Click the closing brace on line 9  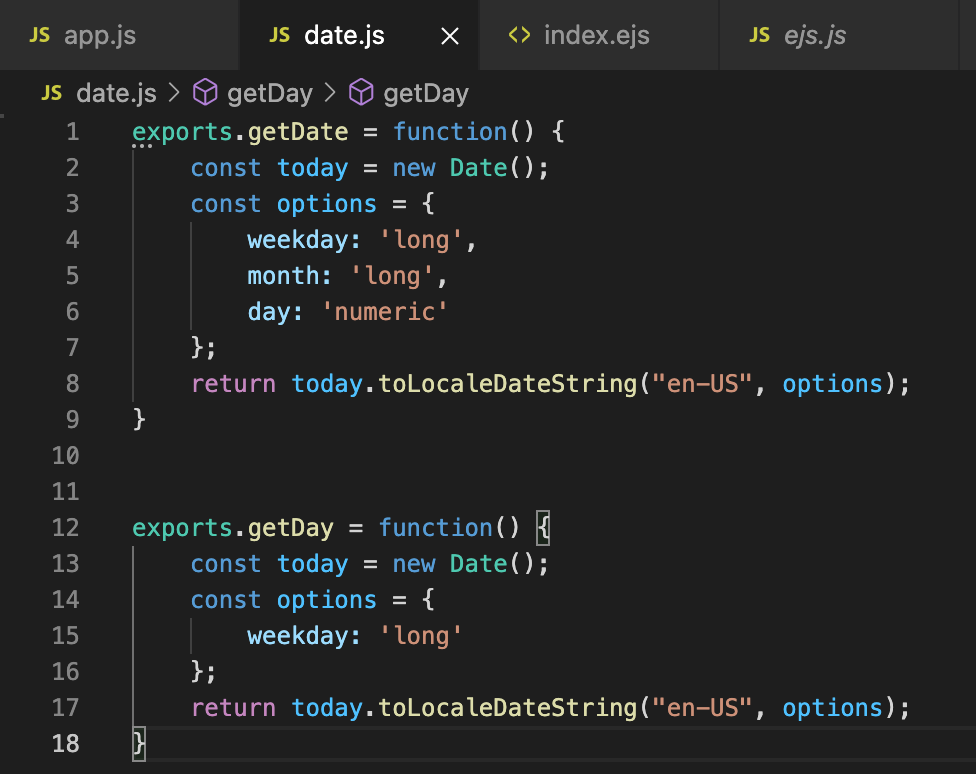pos(139,420)
